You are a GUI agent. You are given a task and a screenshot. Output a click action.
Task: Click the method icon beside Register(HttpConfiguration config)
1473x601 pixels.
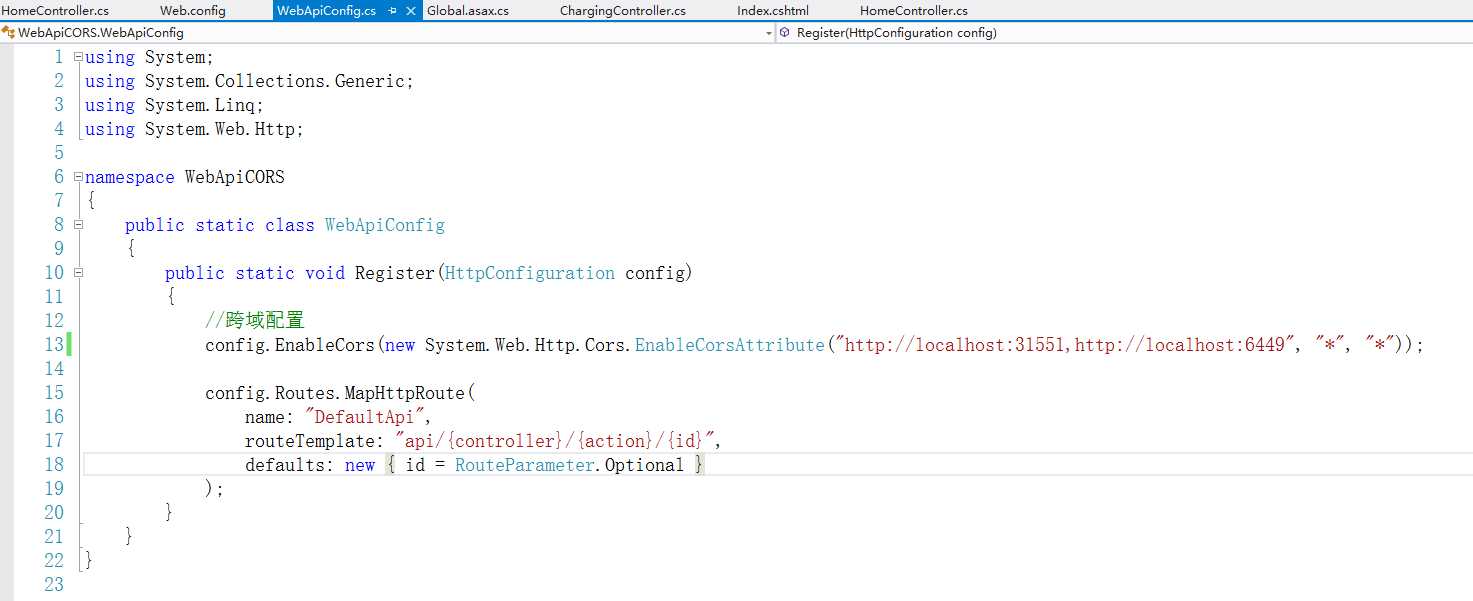click(786, 33)
